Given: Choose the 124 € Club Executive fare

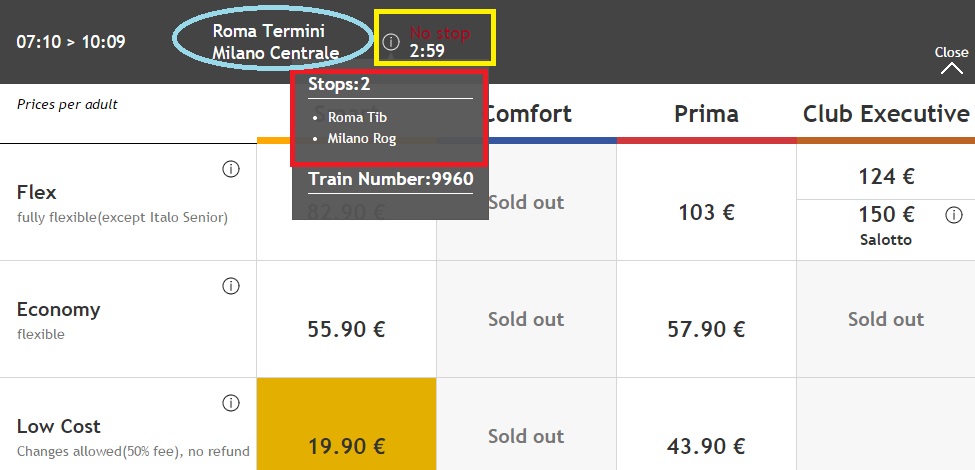Looking at the screenshot, I should (885, 177).
